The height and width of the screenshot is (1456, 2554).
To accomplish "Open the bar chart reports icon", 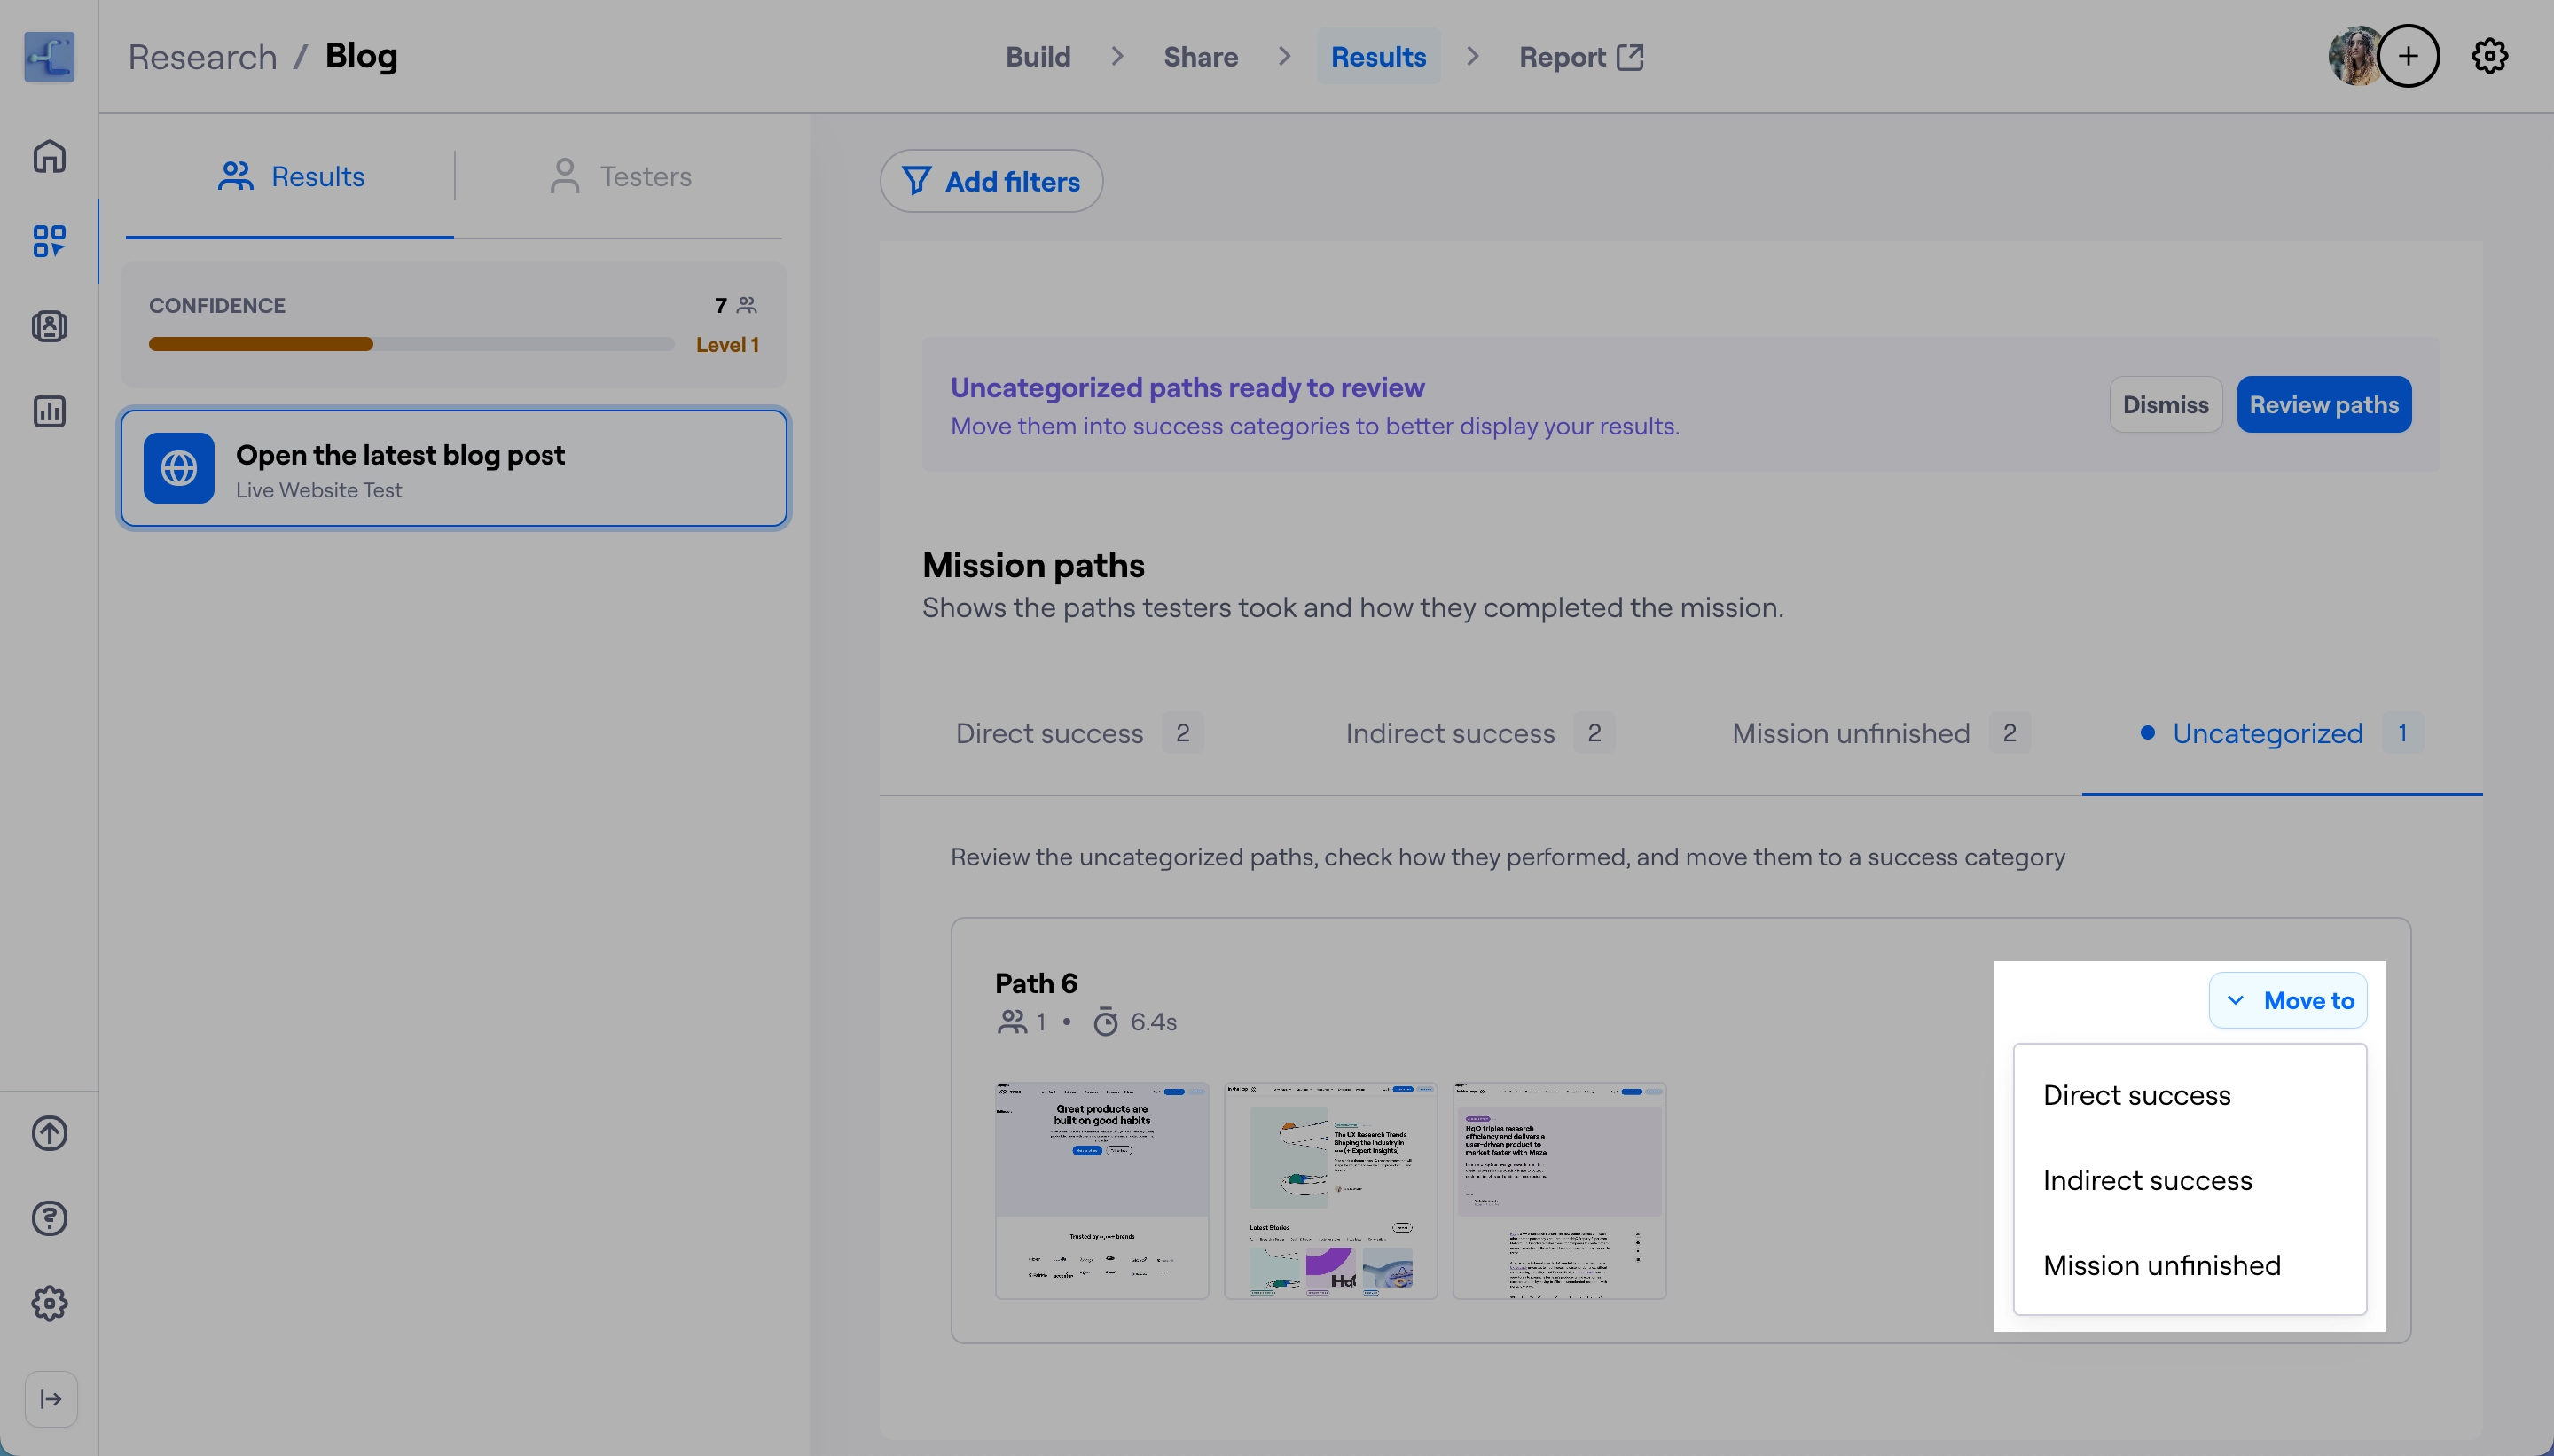I will 49,411.
